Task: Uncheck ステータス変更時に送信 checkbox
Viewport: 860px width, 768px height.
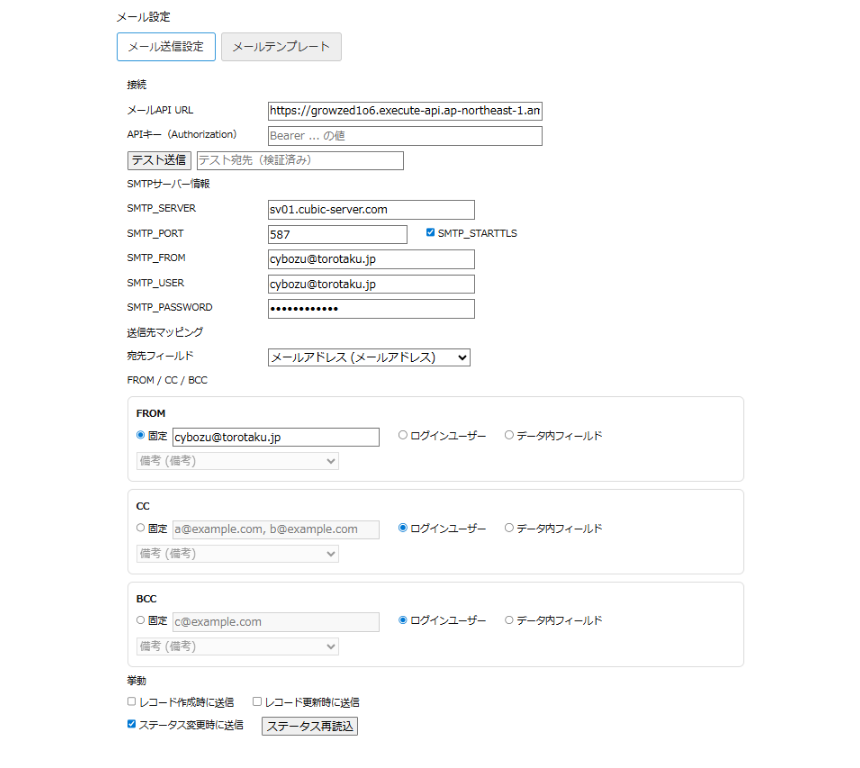Action: point(132,725)
